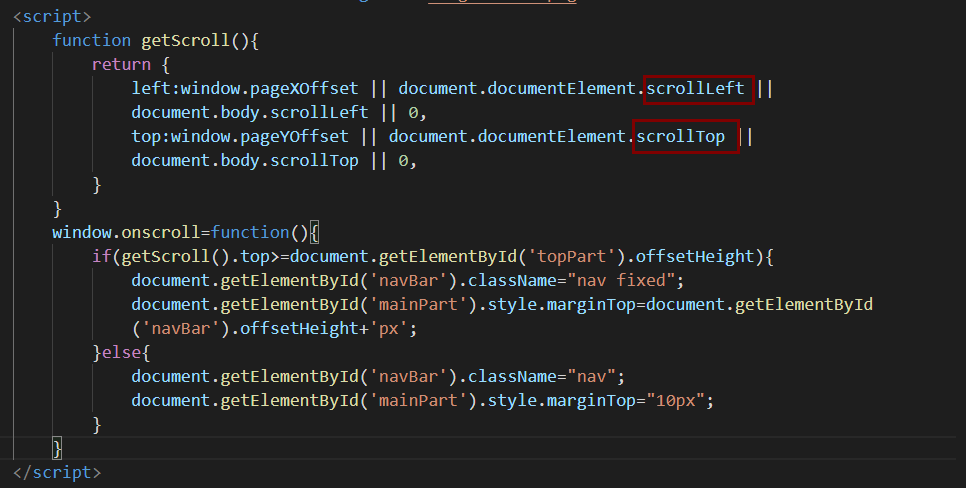
Task: Click the opening <script> tag
Action: [x=52, y=16]
